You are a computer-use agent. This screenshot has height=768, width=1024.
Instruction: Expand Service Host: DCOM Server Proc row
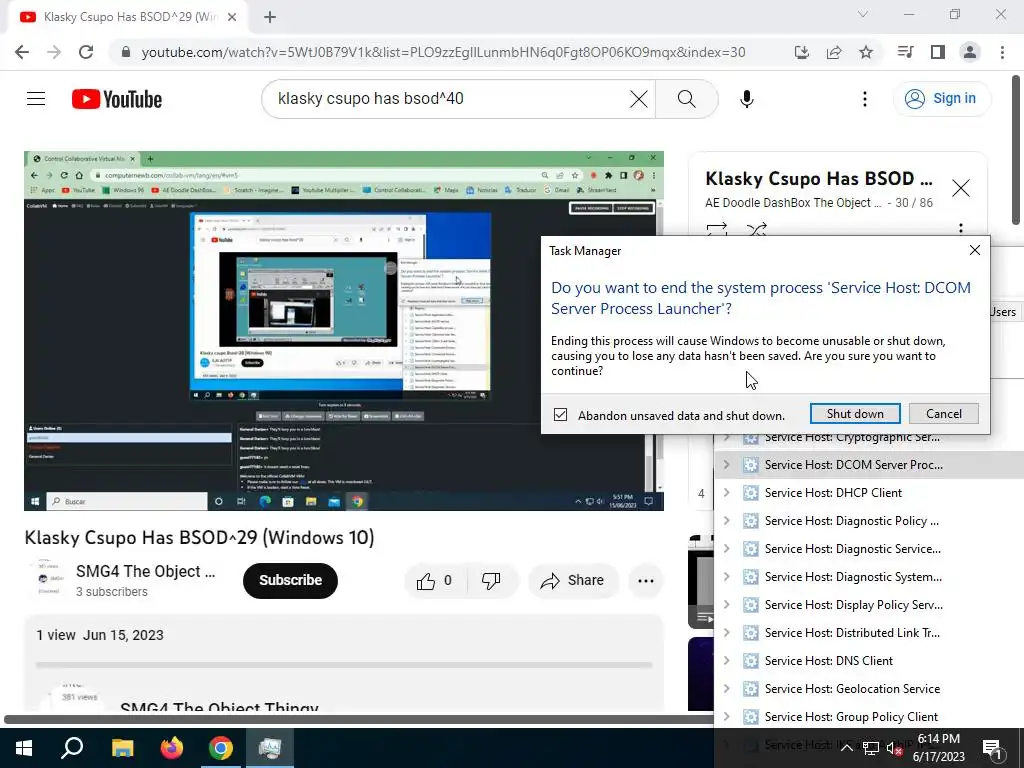tap(726, 464)
